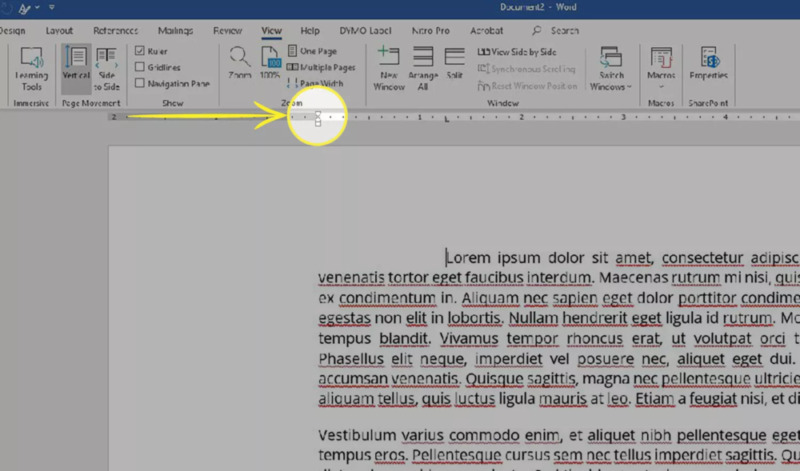Click the word 'egestas' in the document
The height and width of the screenshot is (471, 800).
[x=344, y=318]
